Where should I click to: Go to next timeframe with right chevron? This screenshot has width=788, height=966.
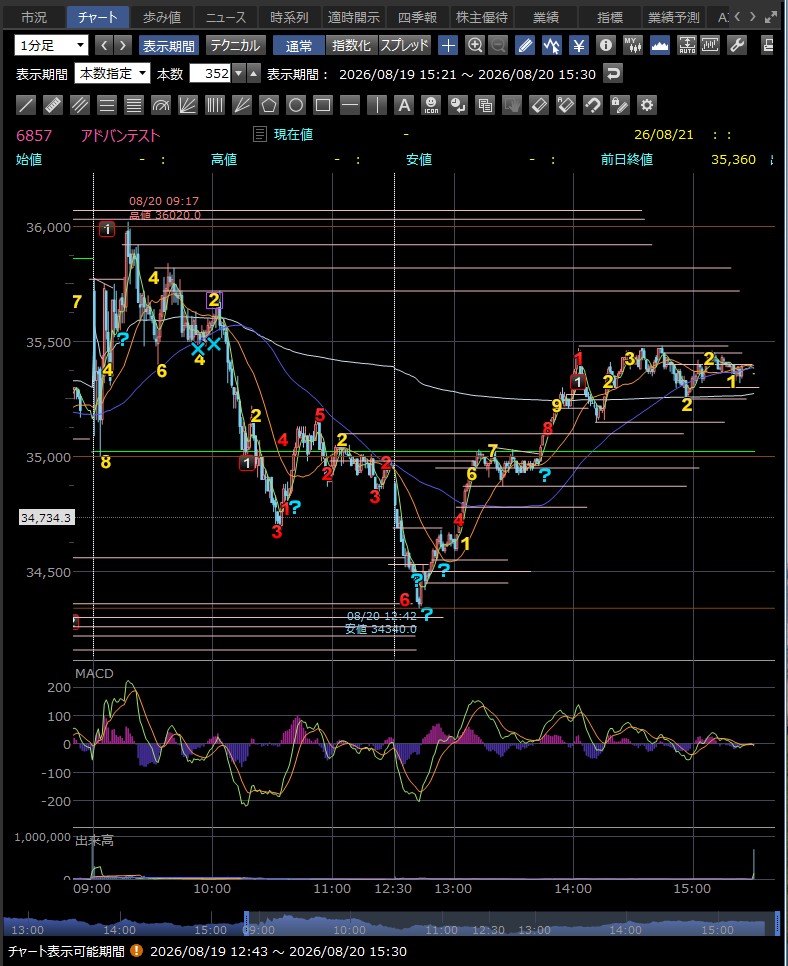click(123, 46)
